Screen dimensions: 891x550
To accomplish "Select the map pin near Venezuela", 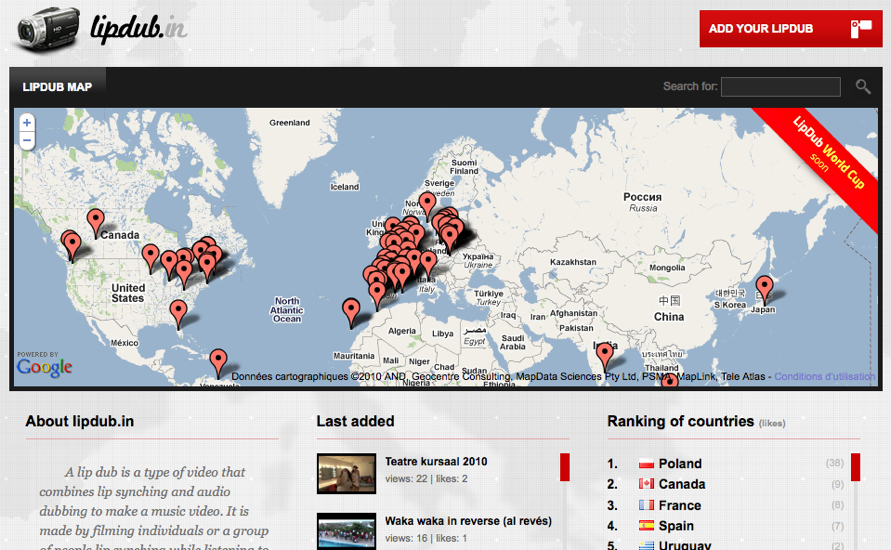I will pyautogui.click(x=218, y=362).
